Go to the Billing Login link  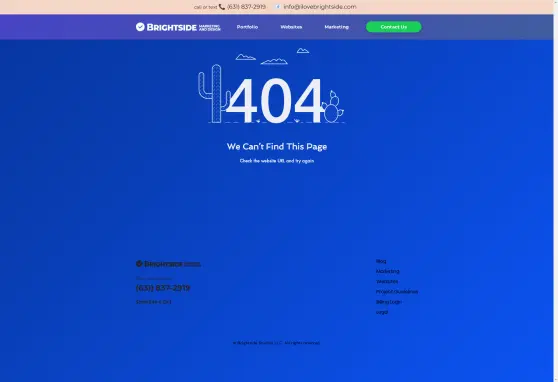pyautogui.click(x=389, y=302)
